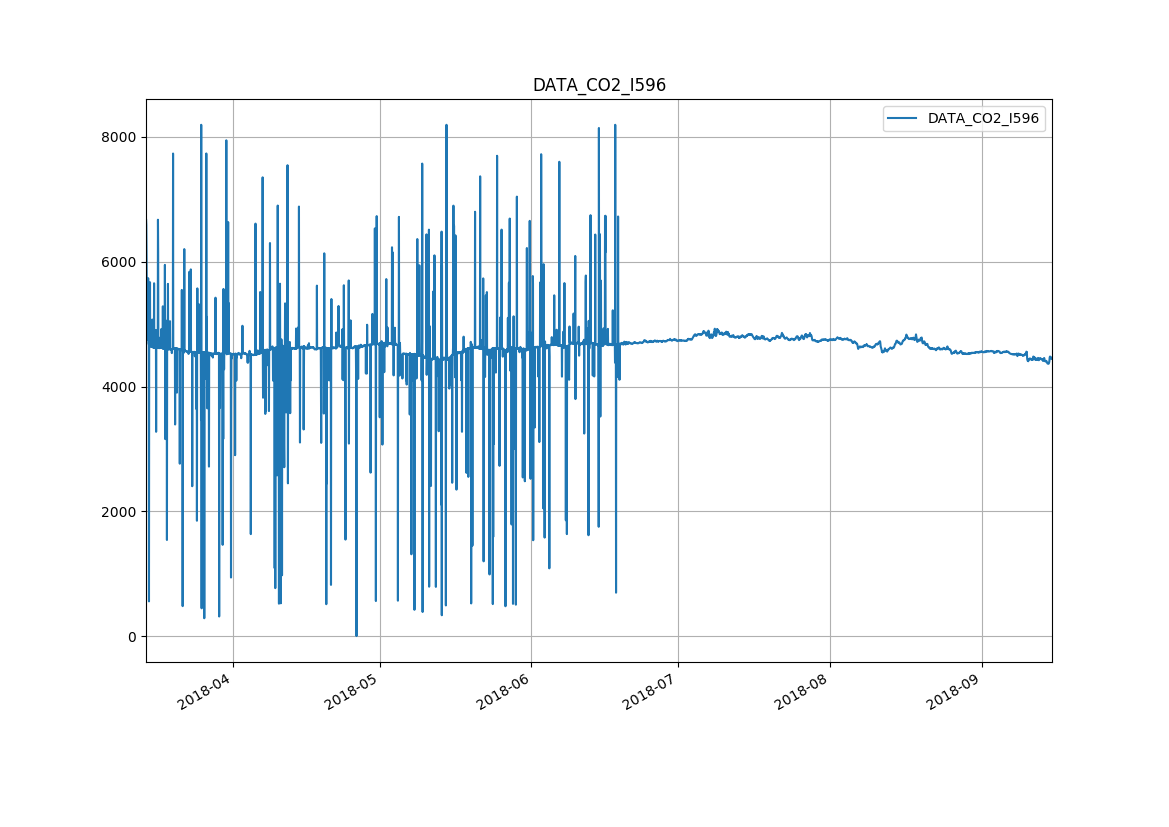1169x827 pixels.
Task: Select the 2018-05 x-axis date label
Action: [x=352, y=691]
